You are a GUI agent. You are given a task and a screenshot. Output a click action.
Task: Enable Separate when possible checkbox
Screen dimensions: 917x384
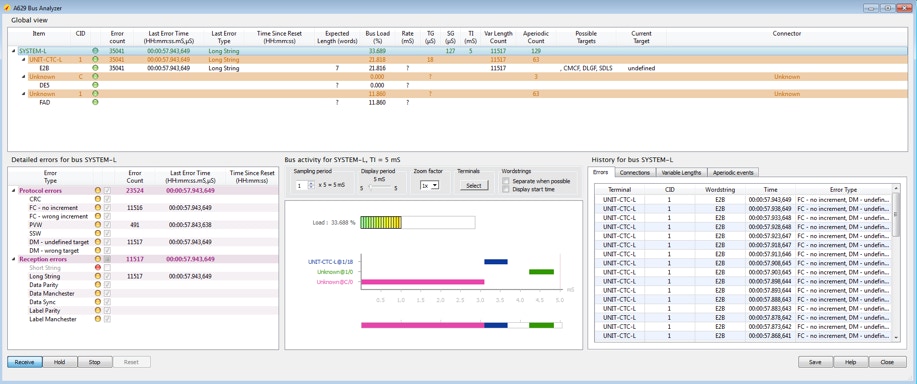click(505, 181)
